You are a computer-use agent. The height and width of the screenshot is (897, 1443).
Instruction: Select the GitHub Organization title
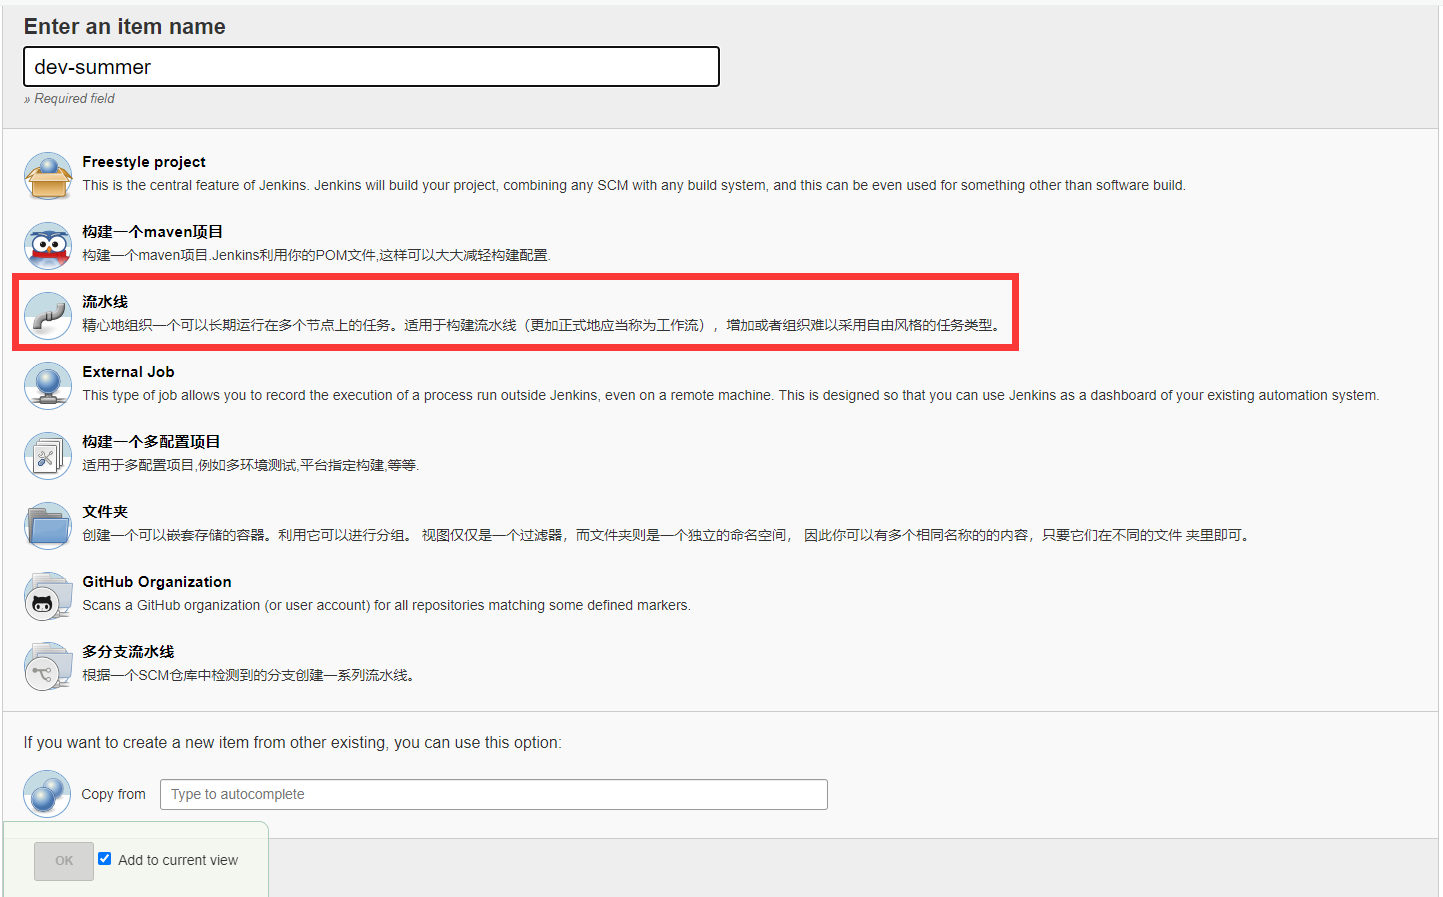157,582
